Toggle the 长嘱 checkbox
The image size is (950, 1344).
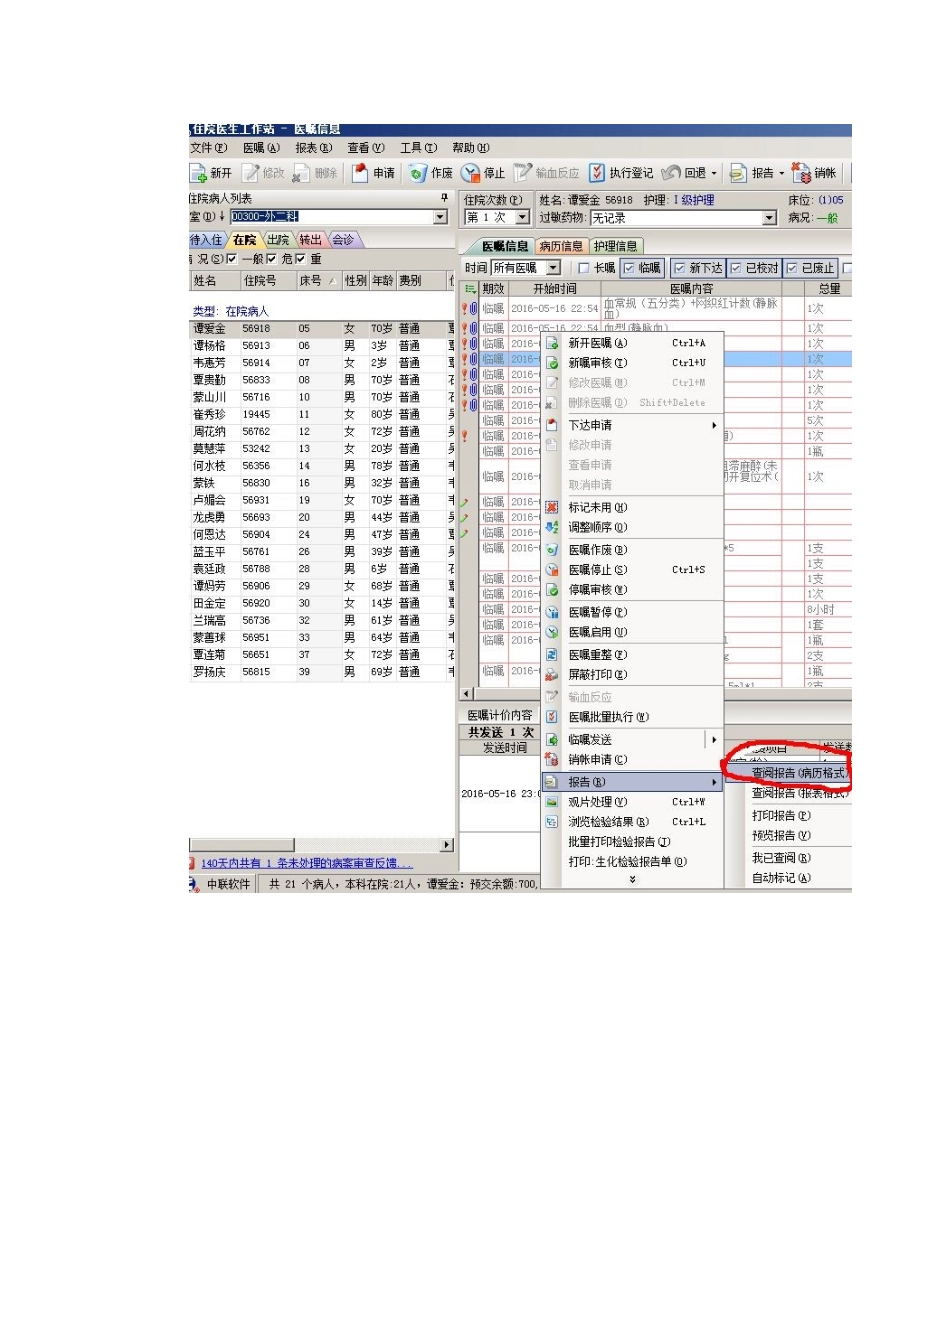pos(584,268)
